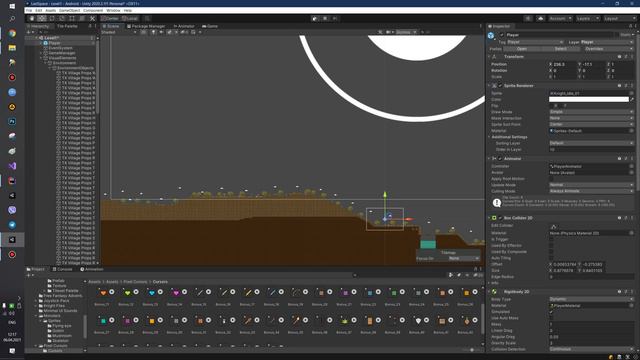
Task: Click the Hierarchy add (+) button
Action: click(x=29, y=32)
